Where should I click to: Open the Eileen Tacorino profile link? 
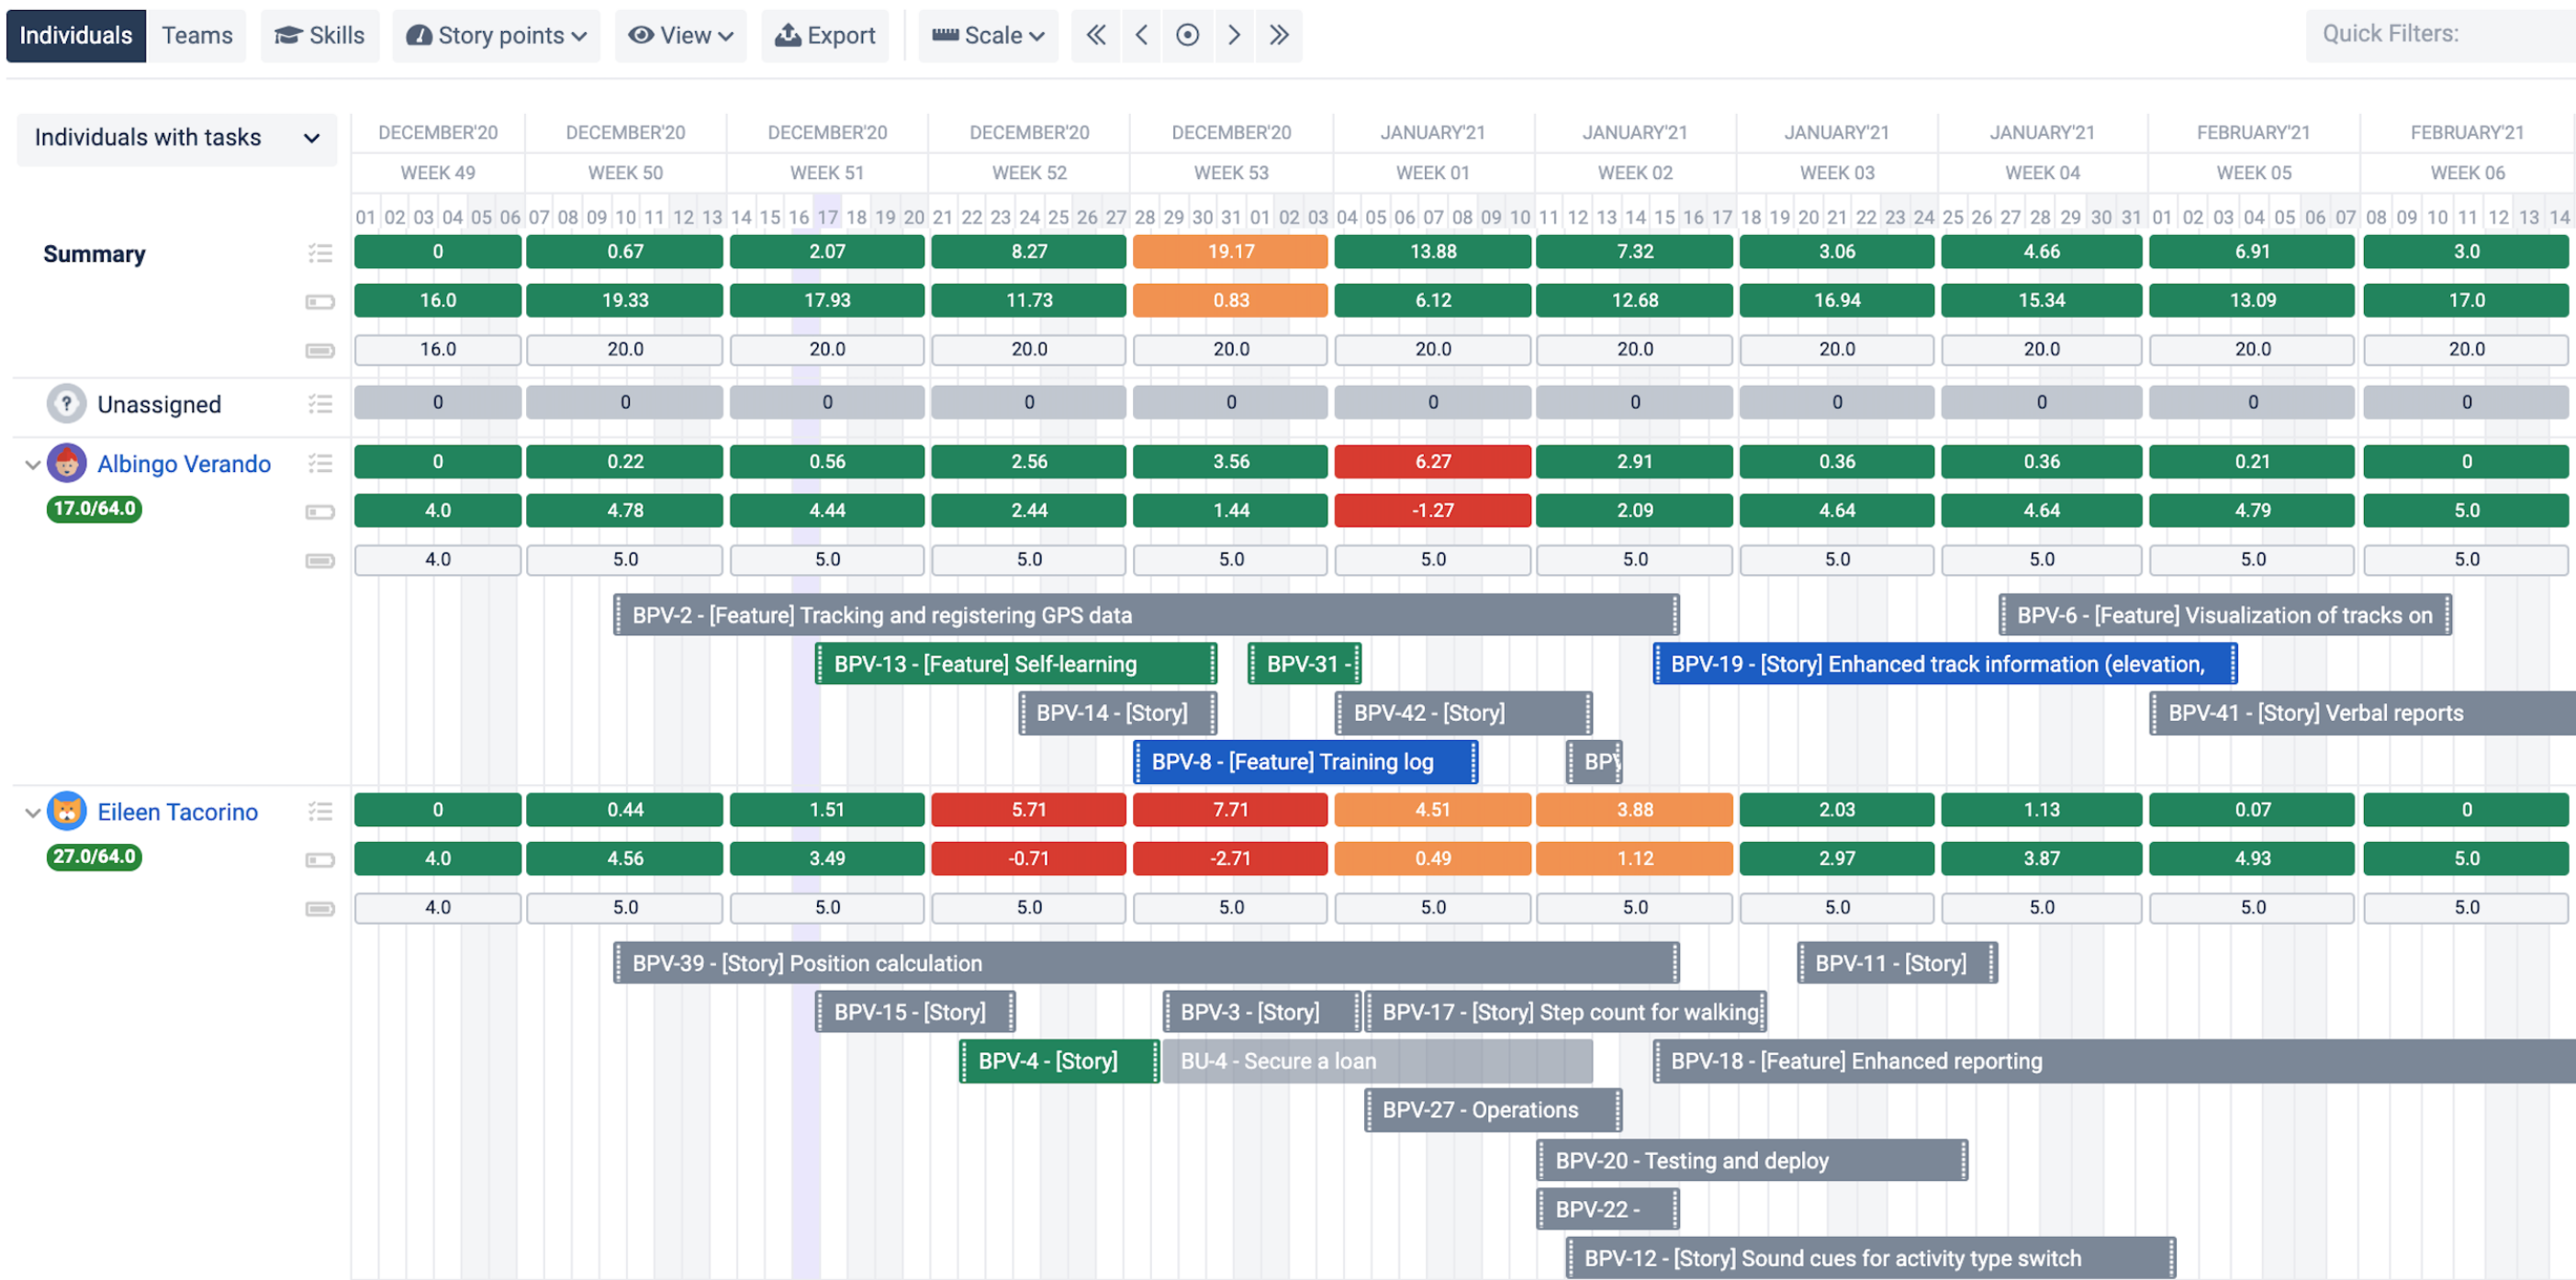(x=177, y=811)
